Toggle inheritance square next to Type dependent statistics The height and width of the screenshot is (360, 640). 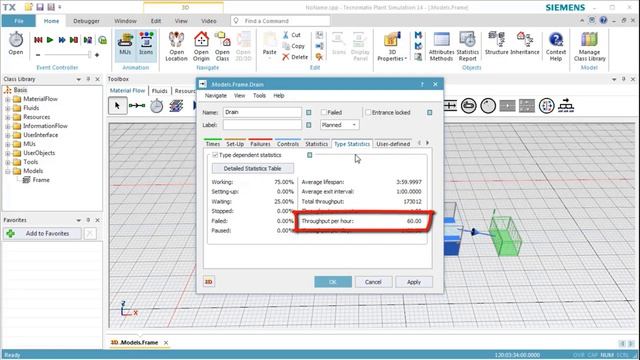coord(309,155)
